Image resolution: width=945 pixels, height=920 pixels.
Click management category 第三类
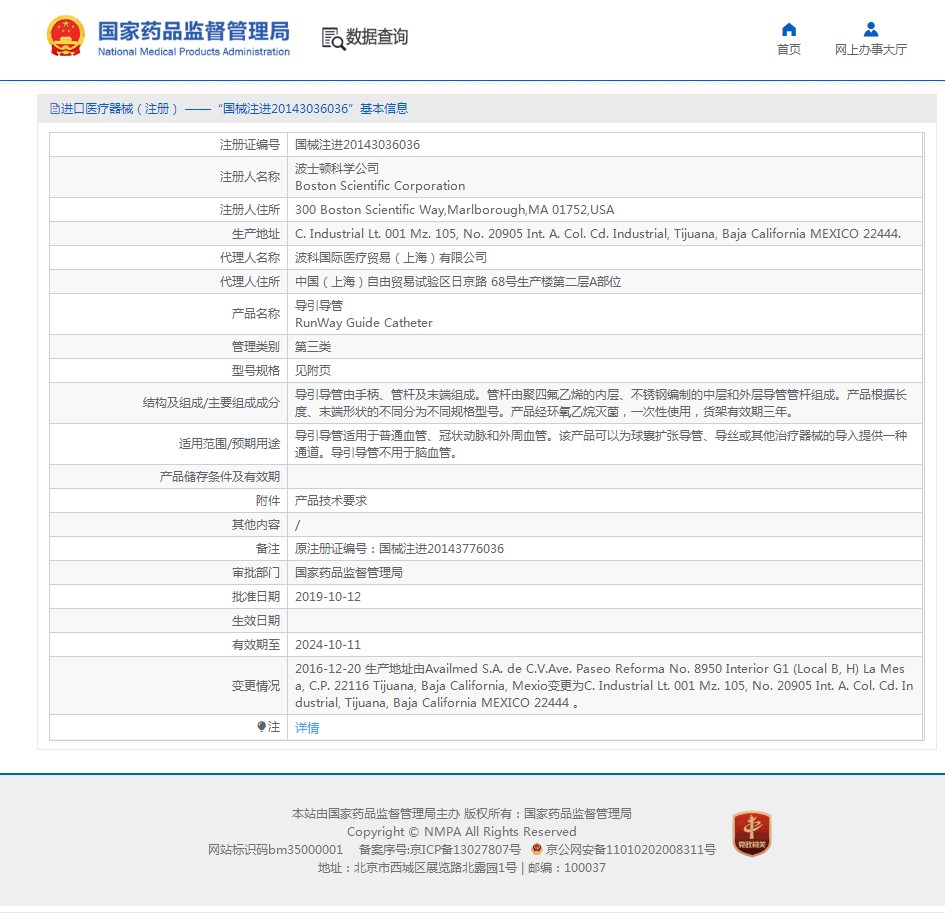(313, 347)
